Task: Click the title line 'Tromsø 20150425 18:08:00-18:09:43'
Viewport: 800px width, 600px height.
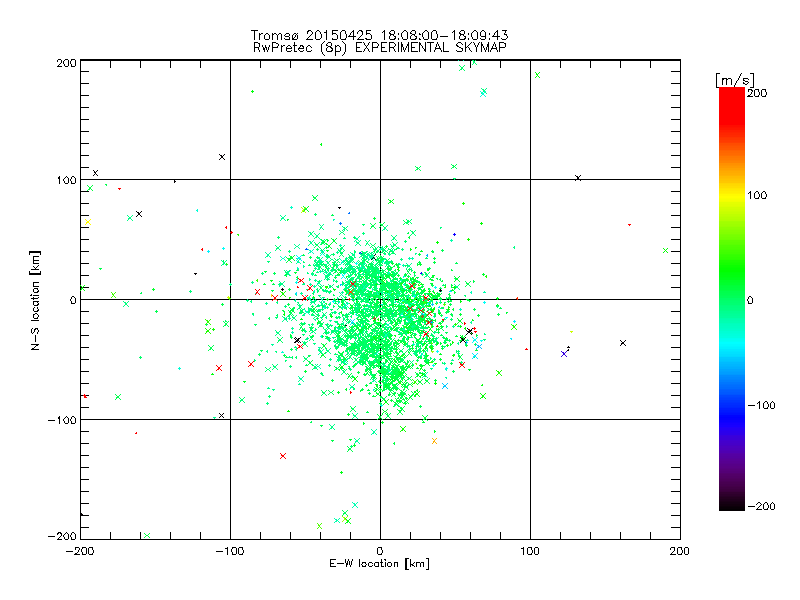Action: [379, 35]
